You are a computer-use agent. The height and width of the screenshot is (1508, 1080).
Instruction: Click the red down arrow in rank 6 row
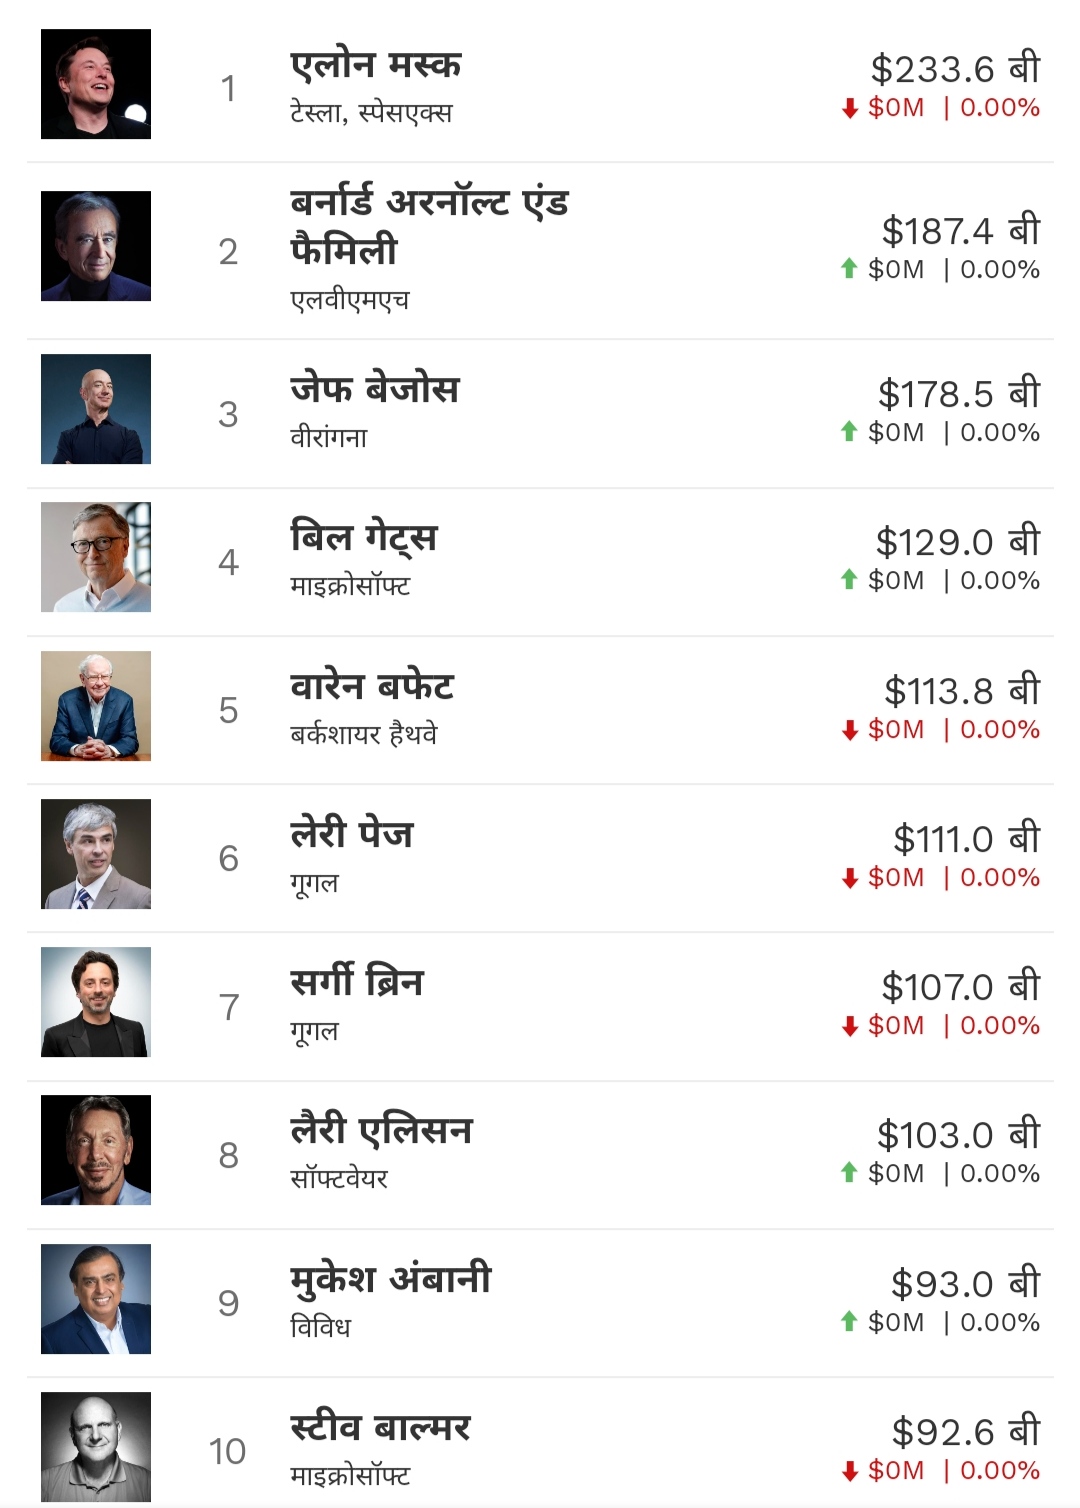pyautogui.click(x=850, y=878)
